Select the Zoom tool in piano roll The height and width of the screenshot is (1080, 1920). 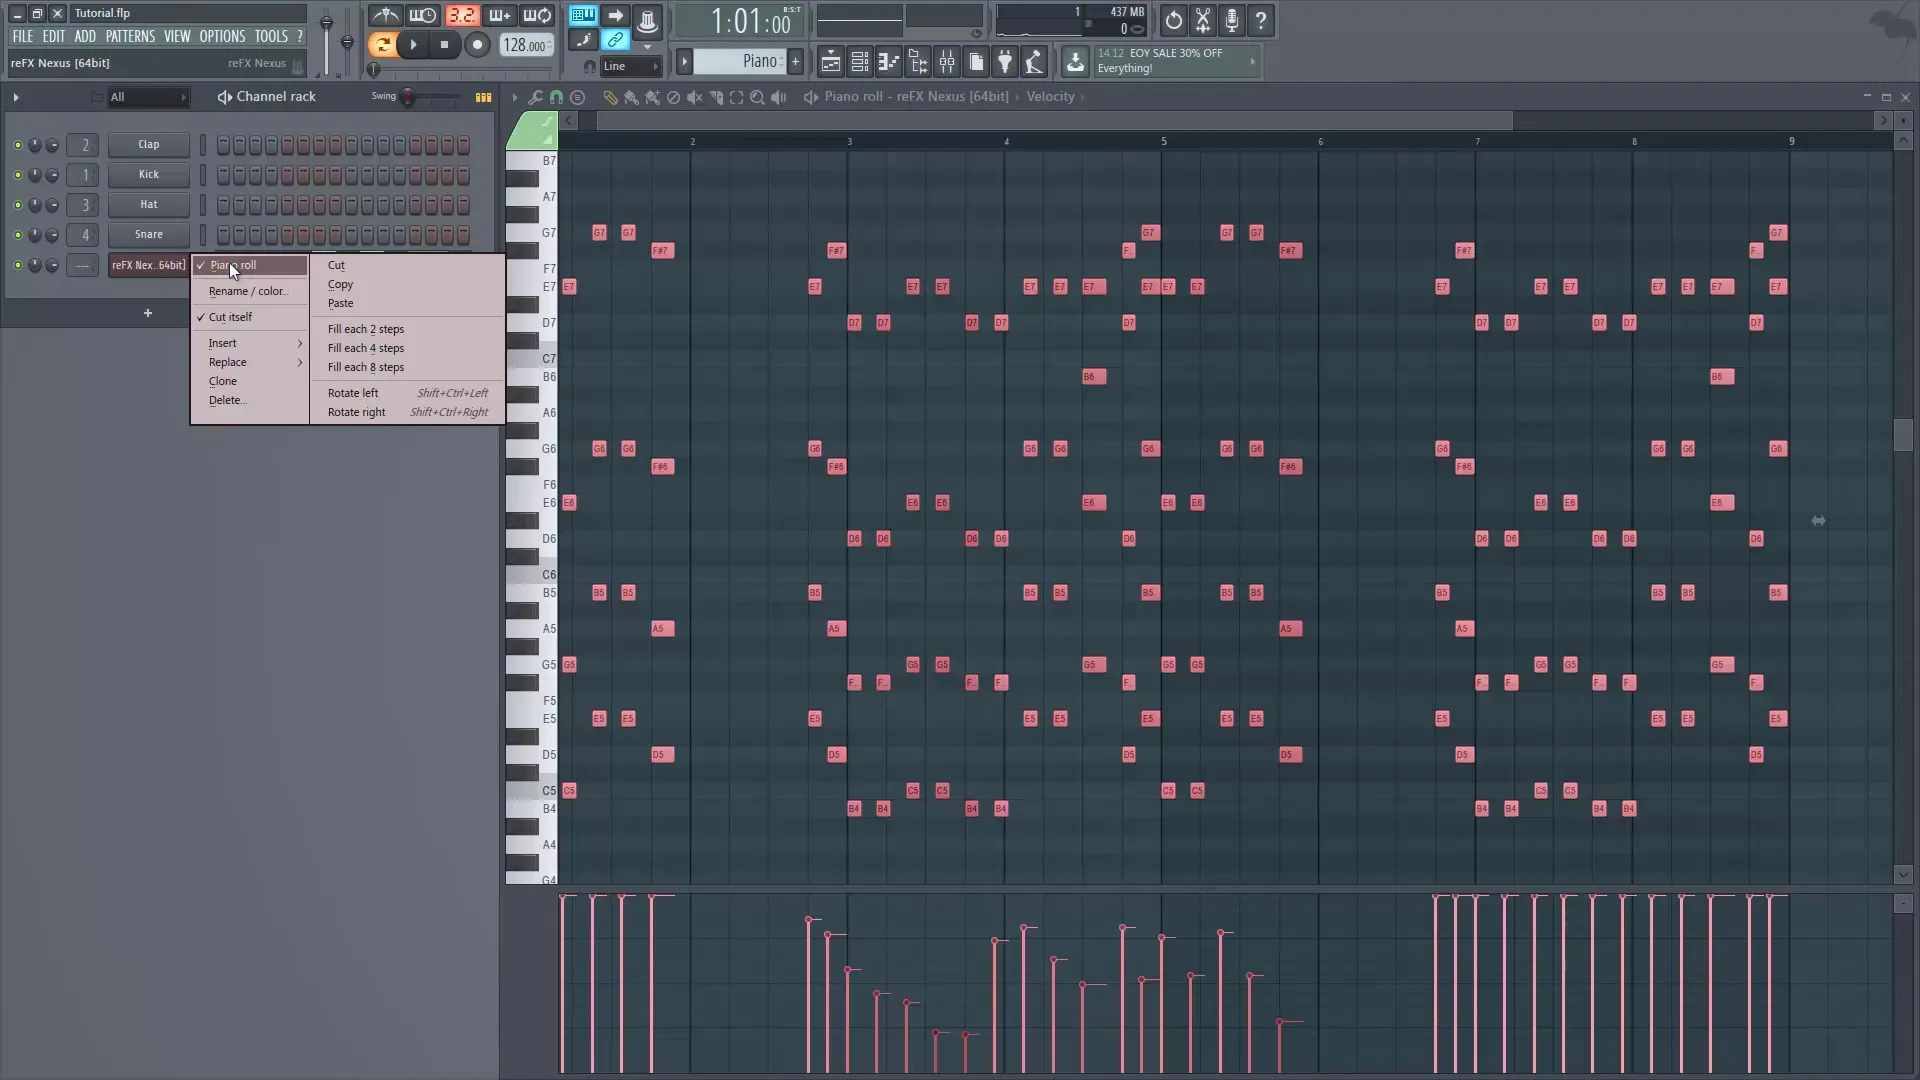(757, 97)
